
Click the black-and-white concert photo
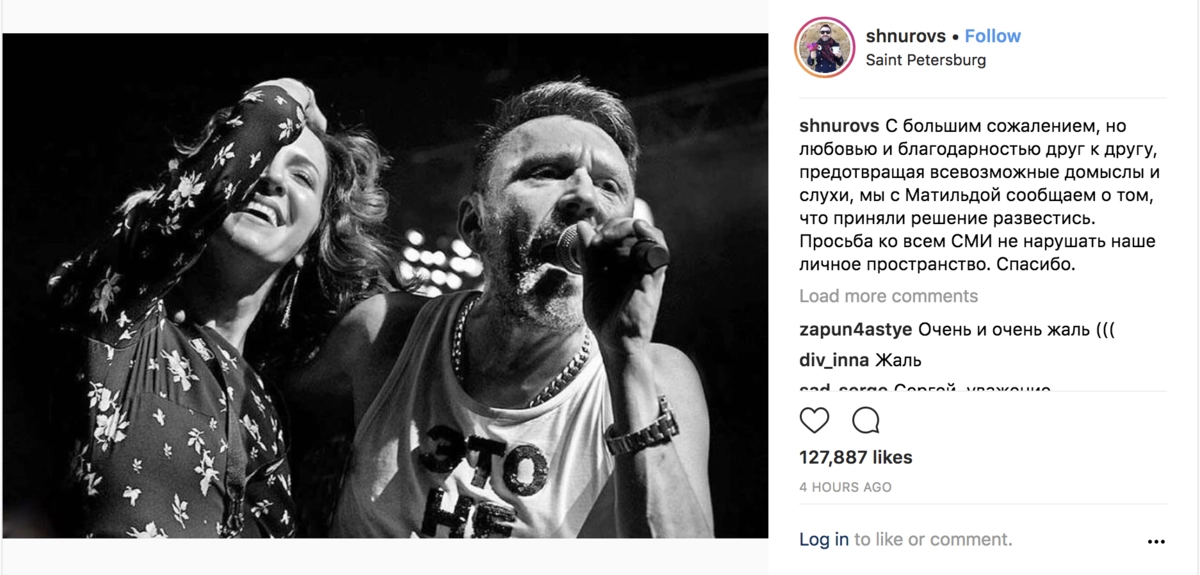(x=385, y=286)
